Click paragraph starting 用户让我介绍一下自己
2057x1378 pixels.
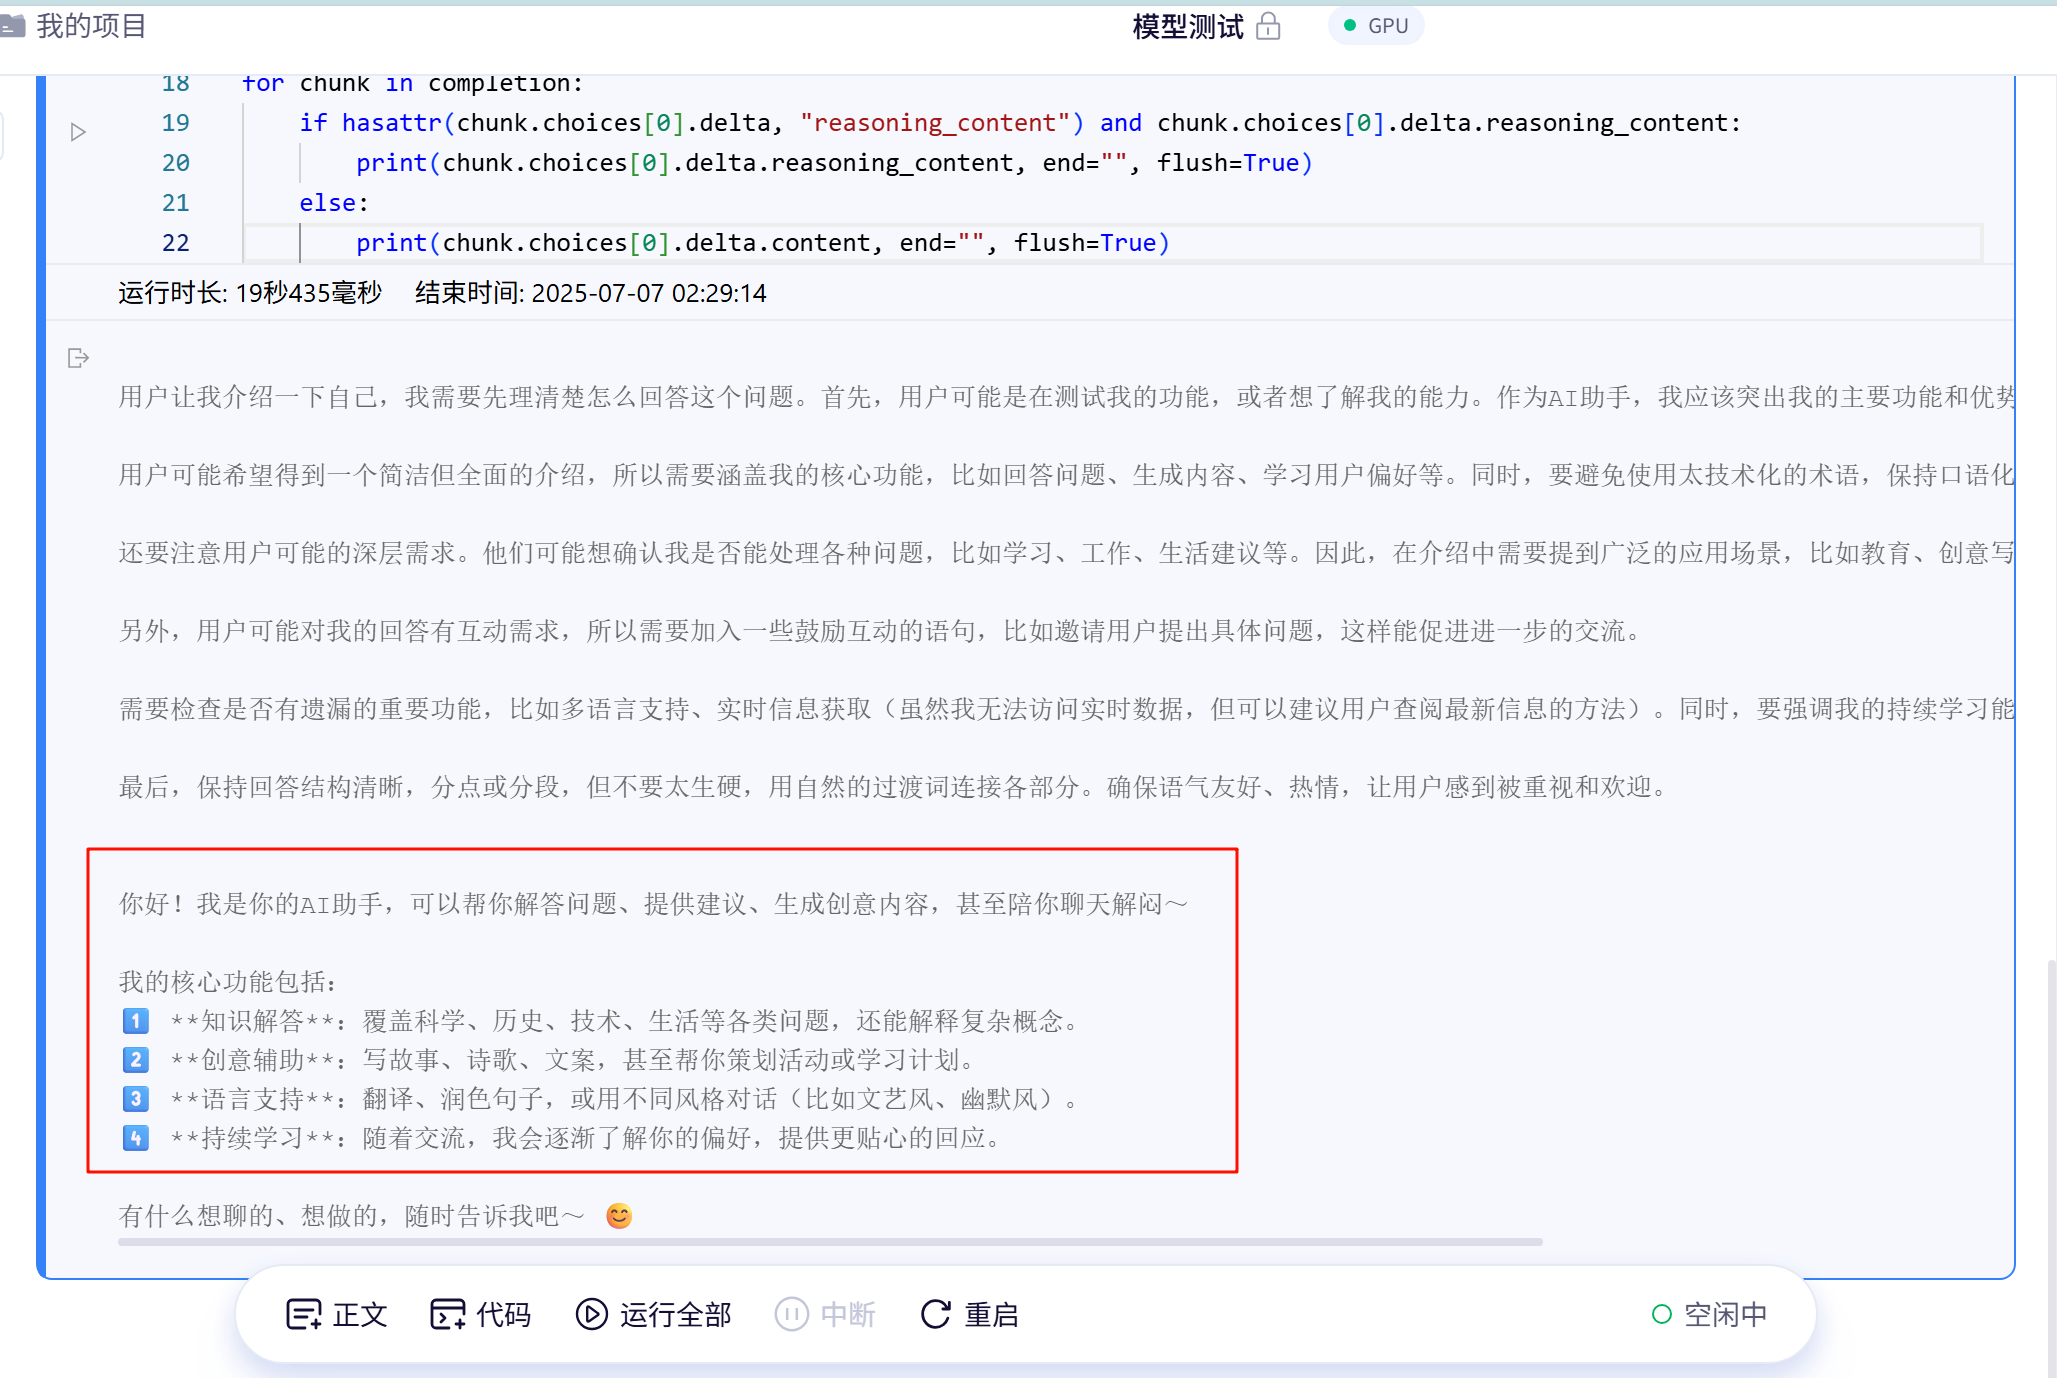coord(1066,397)
